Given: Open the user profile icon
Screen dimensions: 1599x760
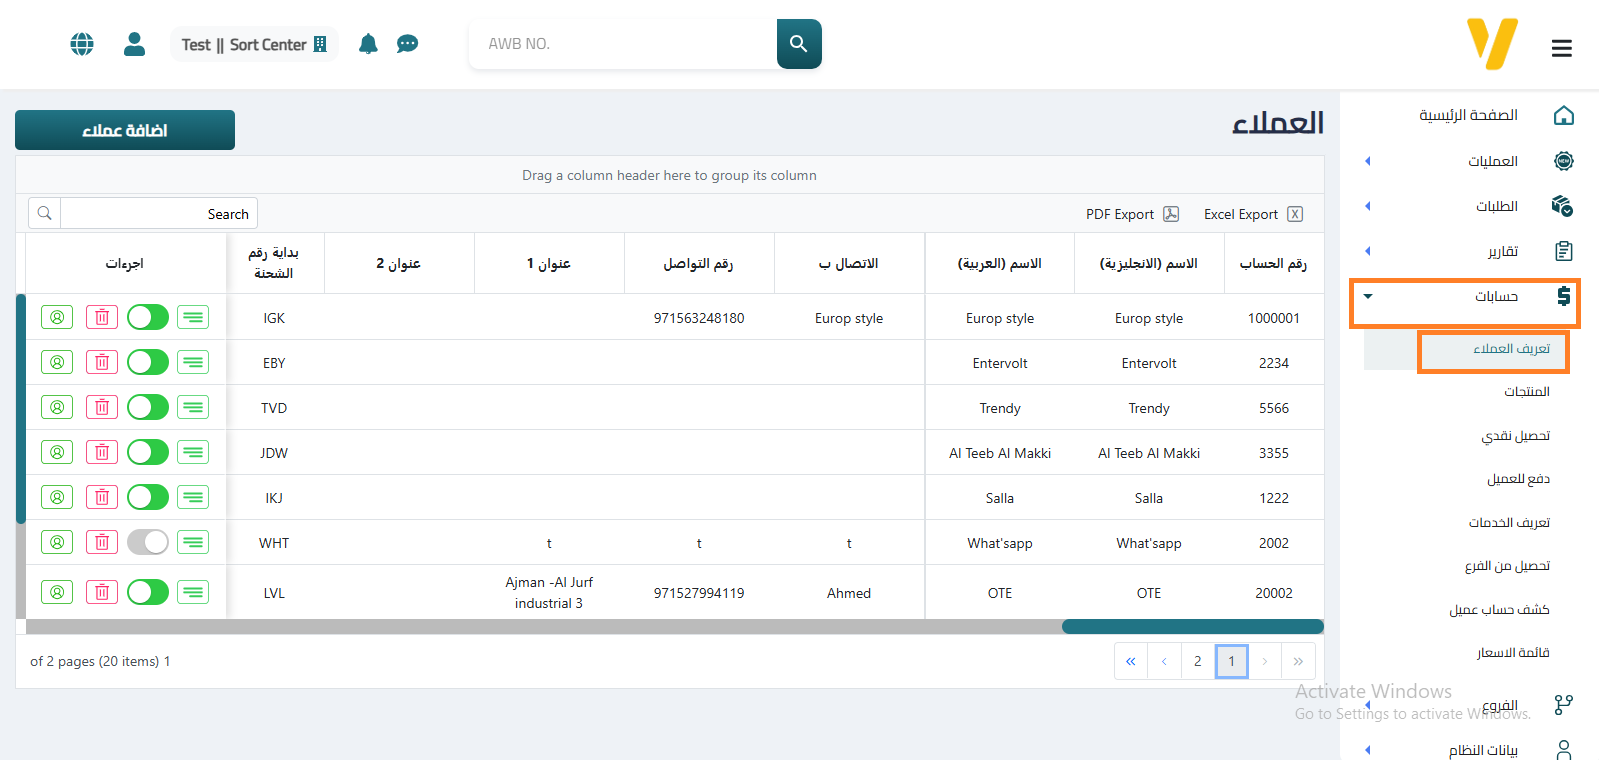Looking at the screenshot, I should pyautogui.click(x=134, y=44).
